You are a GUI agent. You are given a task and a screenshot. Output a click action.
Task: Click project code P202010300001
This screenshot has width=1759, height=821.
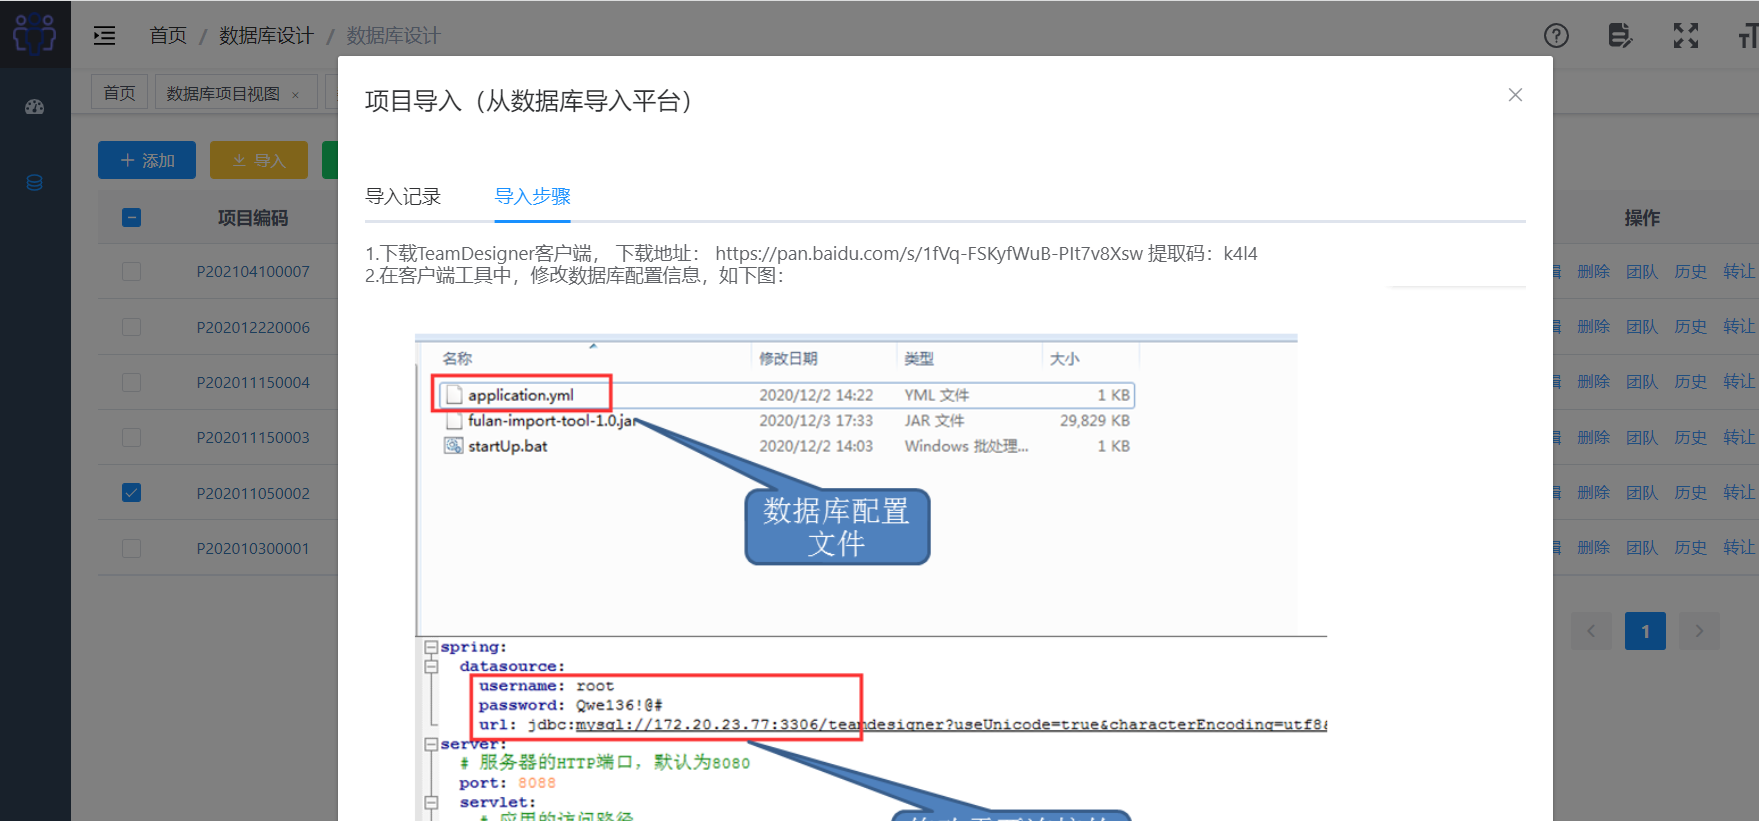(253, 549)
